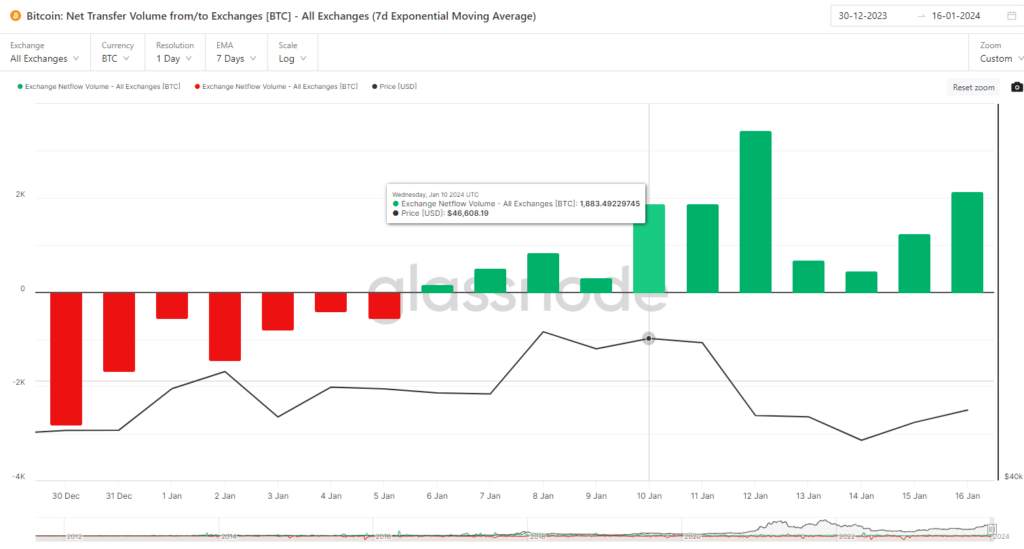Click the camera screenshot icon

1017,87
